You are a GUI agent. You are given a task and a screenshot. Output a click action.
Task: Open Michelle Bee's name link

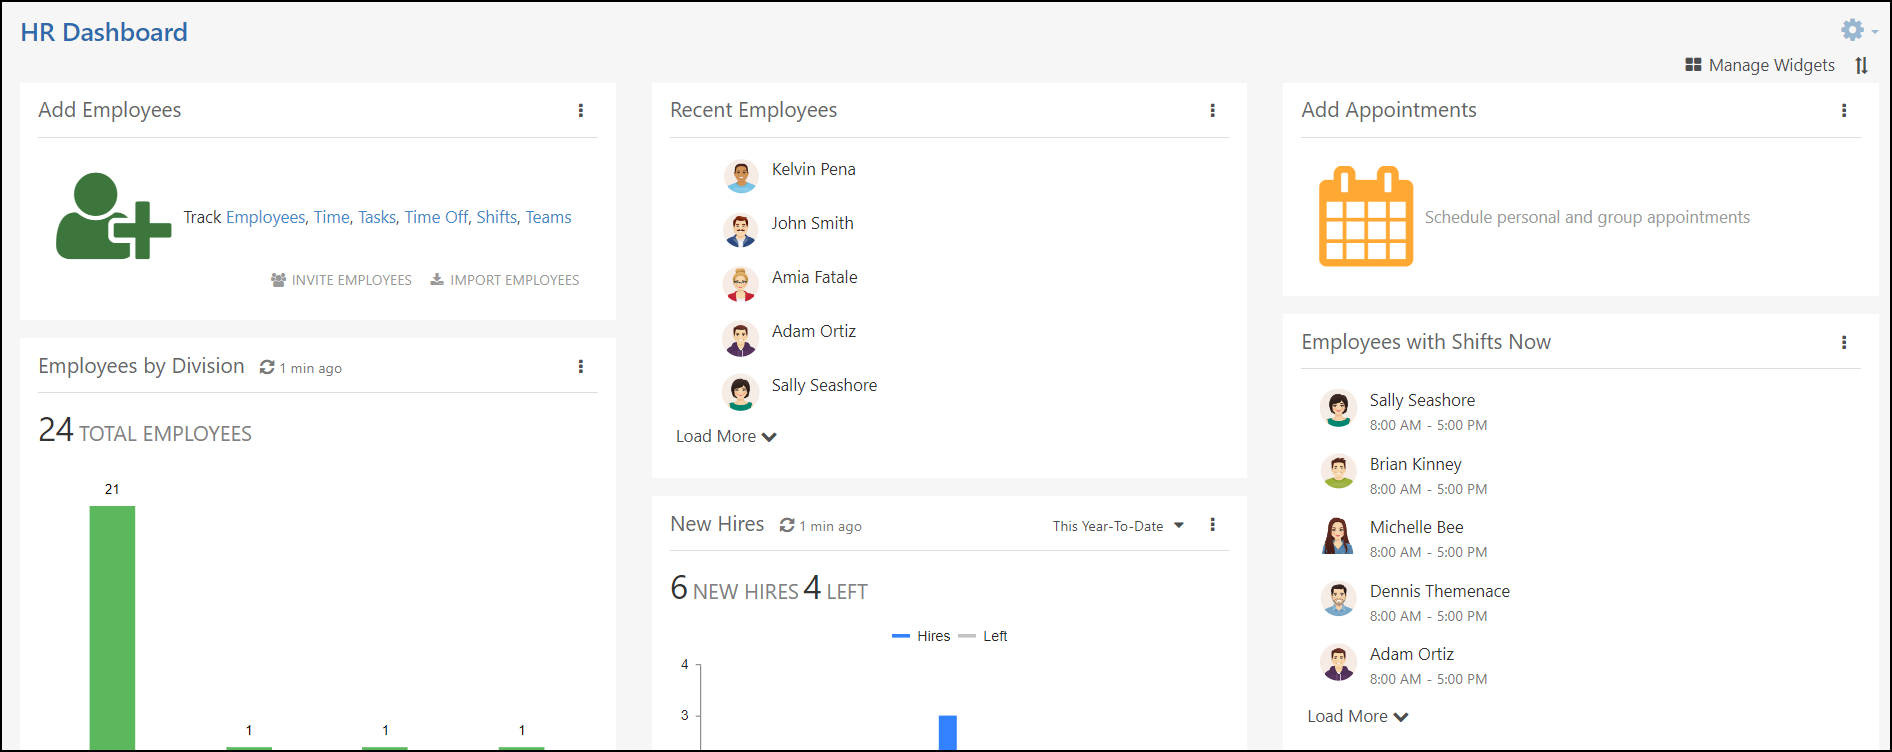[1416, 527]
